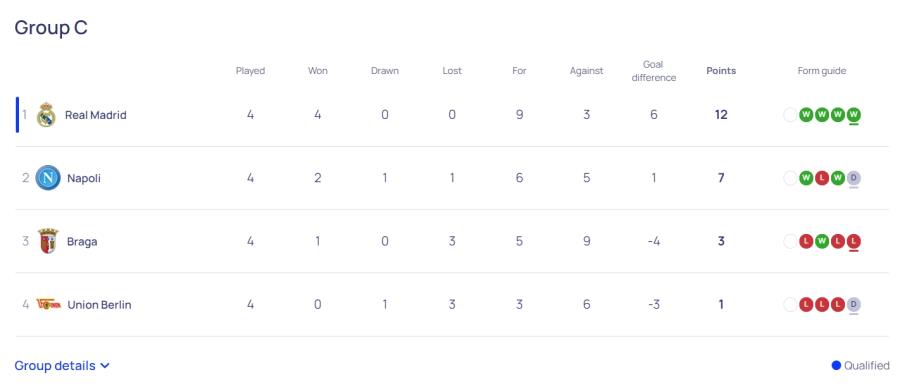Select Braga's latest loss form badge
Viewport: 900px width, 389px height.
coord(854,241)
